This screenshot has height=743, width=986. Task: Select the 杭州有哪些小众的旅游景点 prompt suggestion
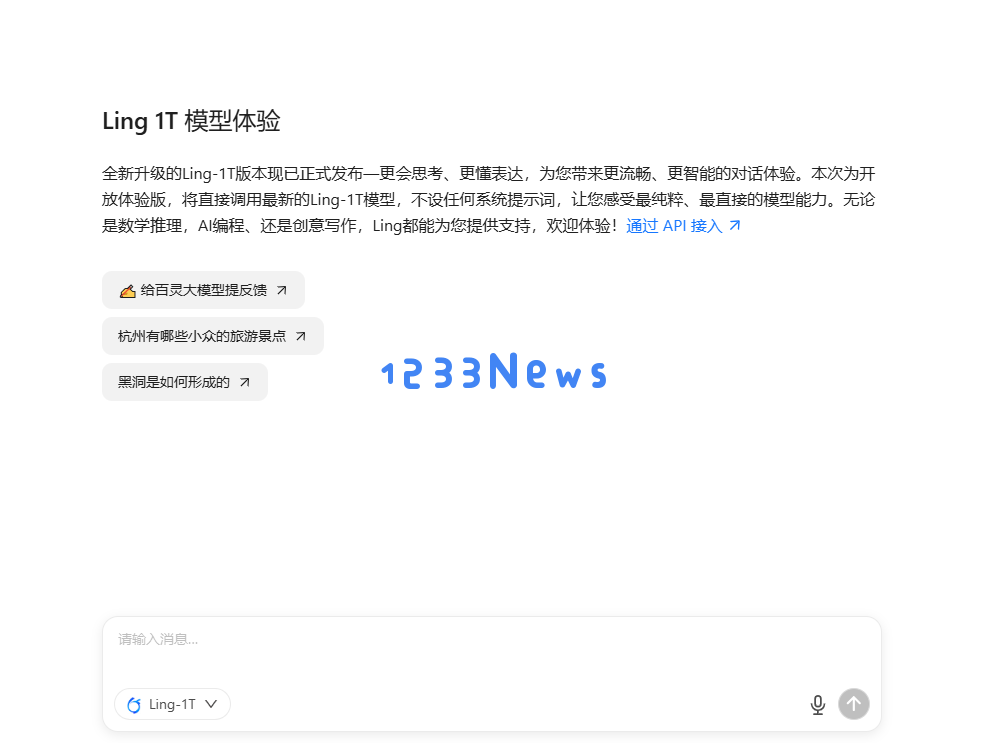(213, 336)
